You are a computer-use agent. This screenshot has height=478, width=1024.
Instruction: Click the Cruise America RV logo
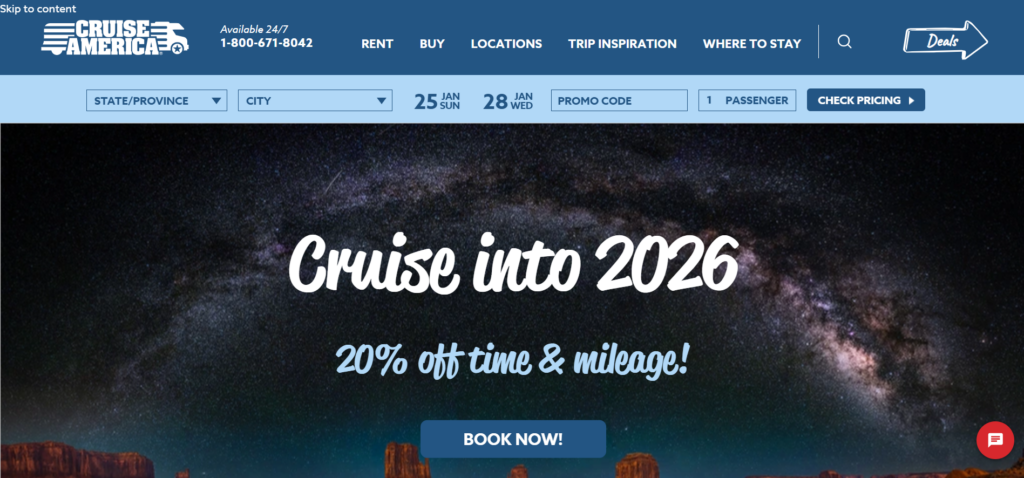click(115, 37)
